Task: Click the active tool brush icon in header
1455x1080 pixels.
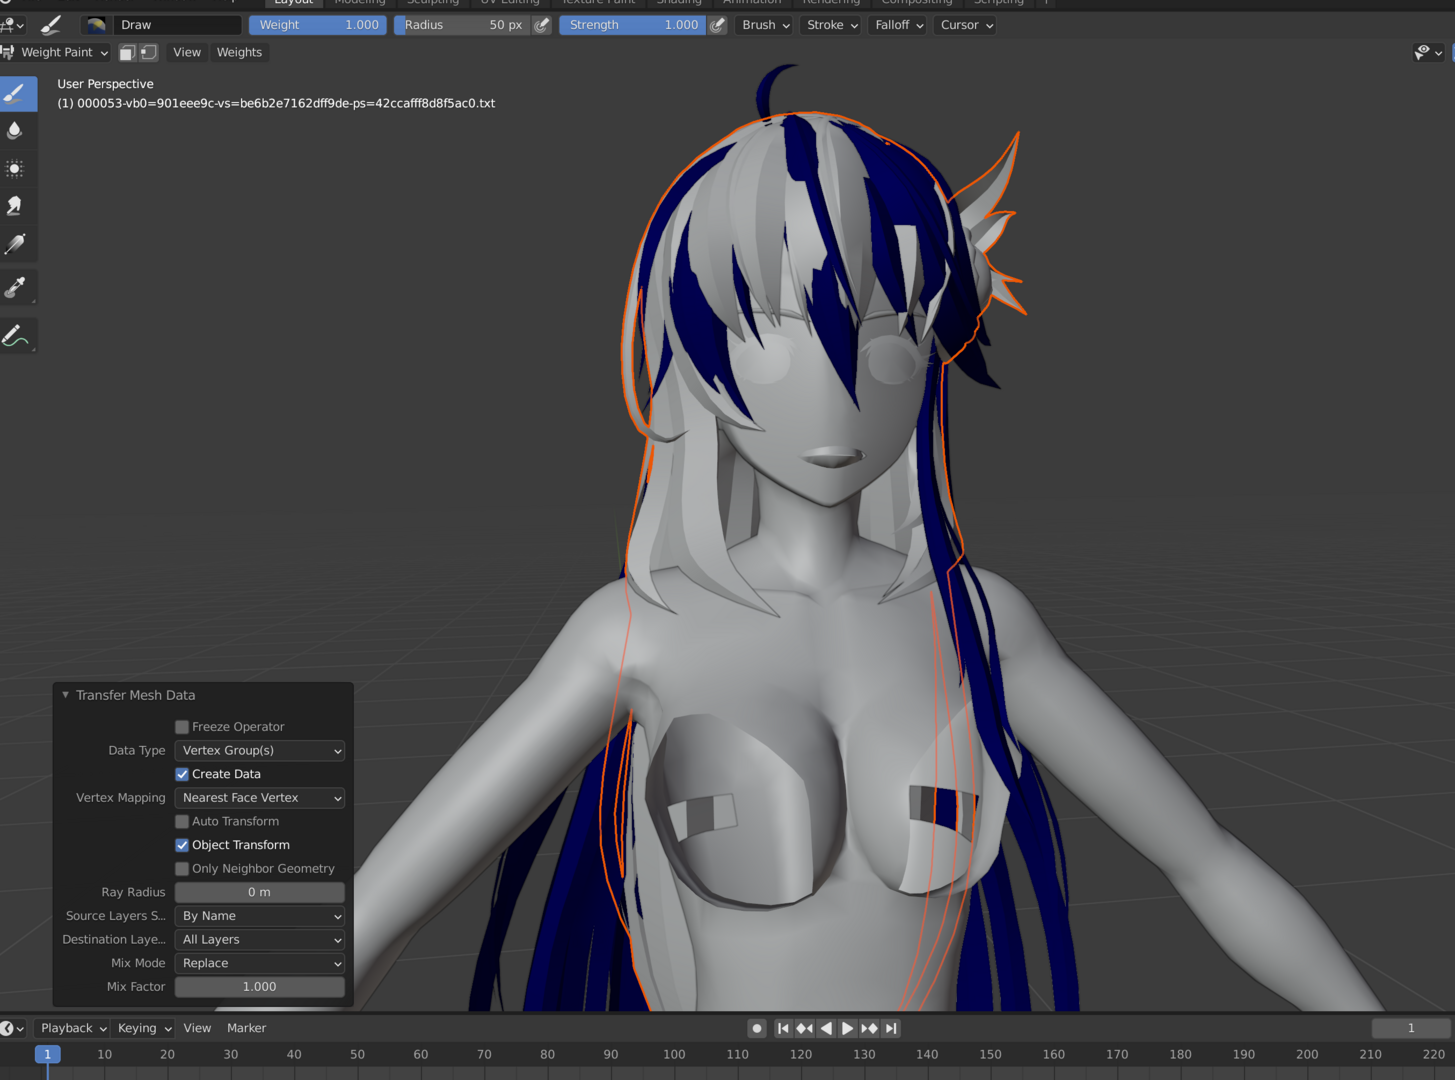Action: [51, 25]
